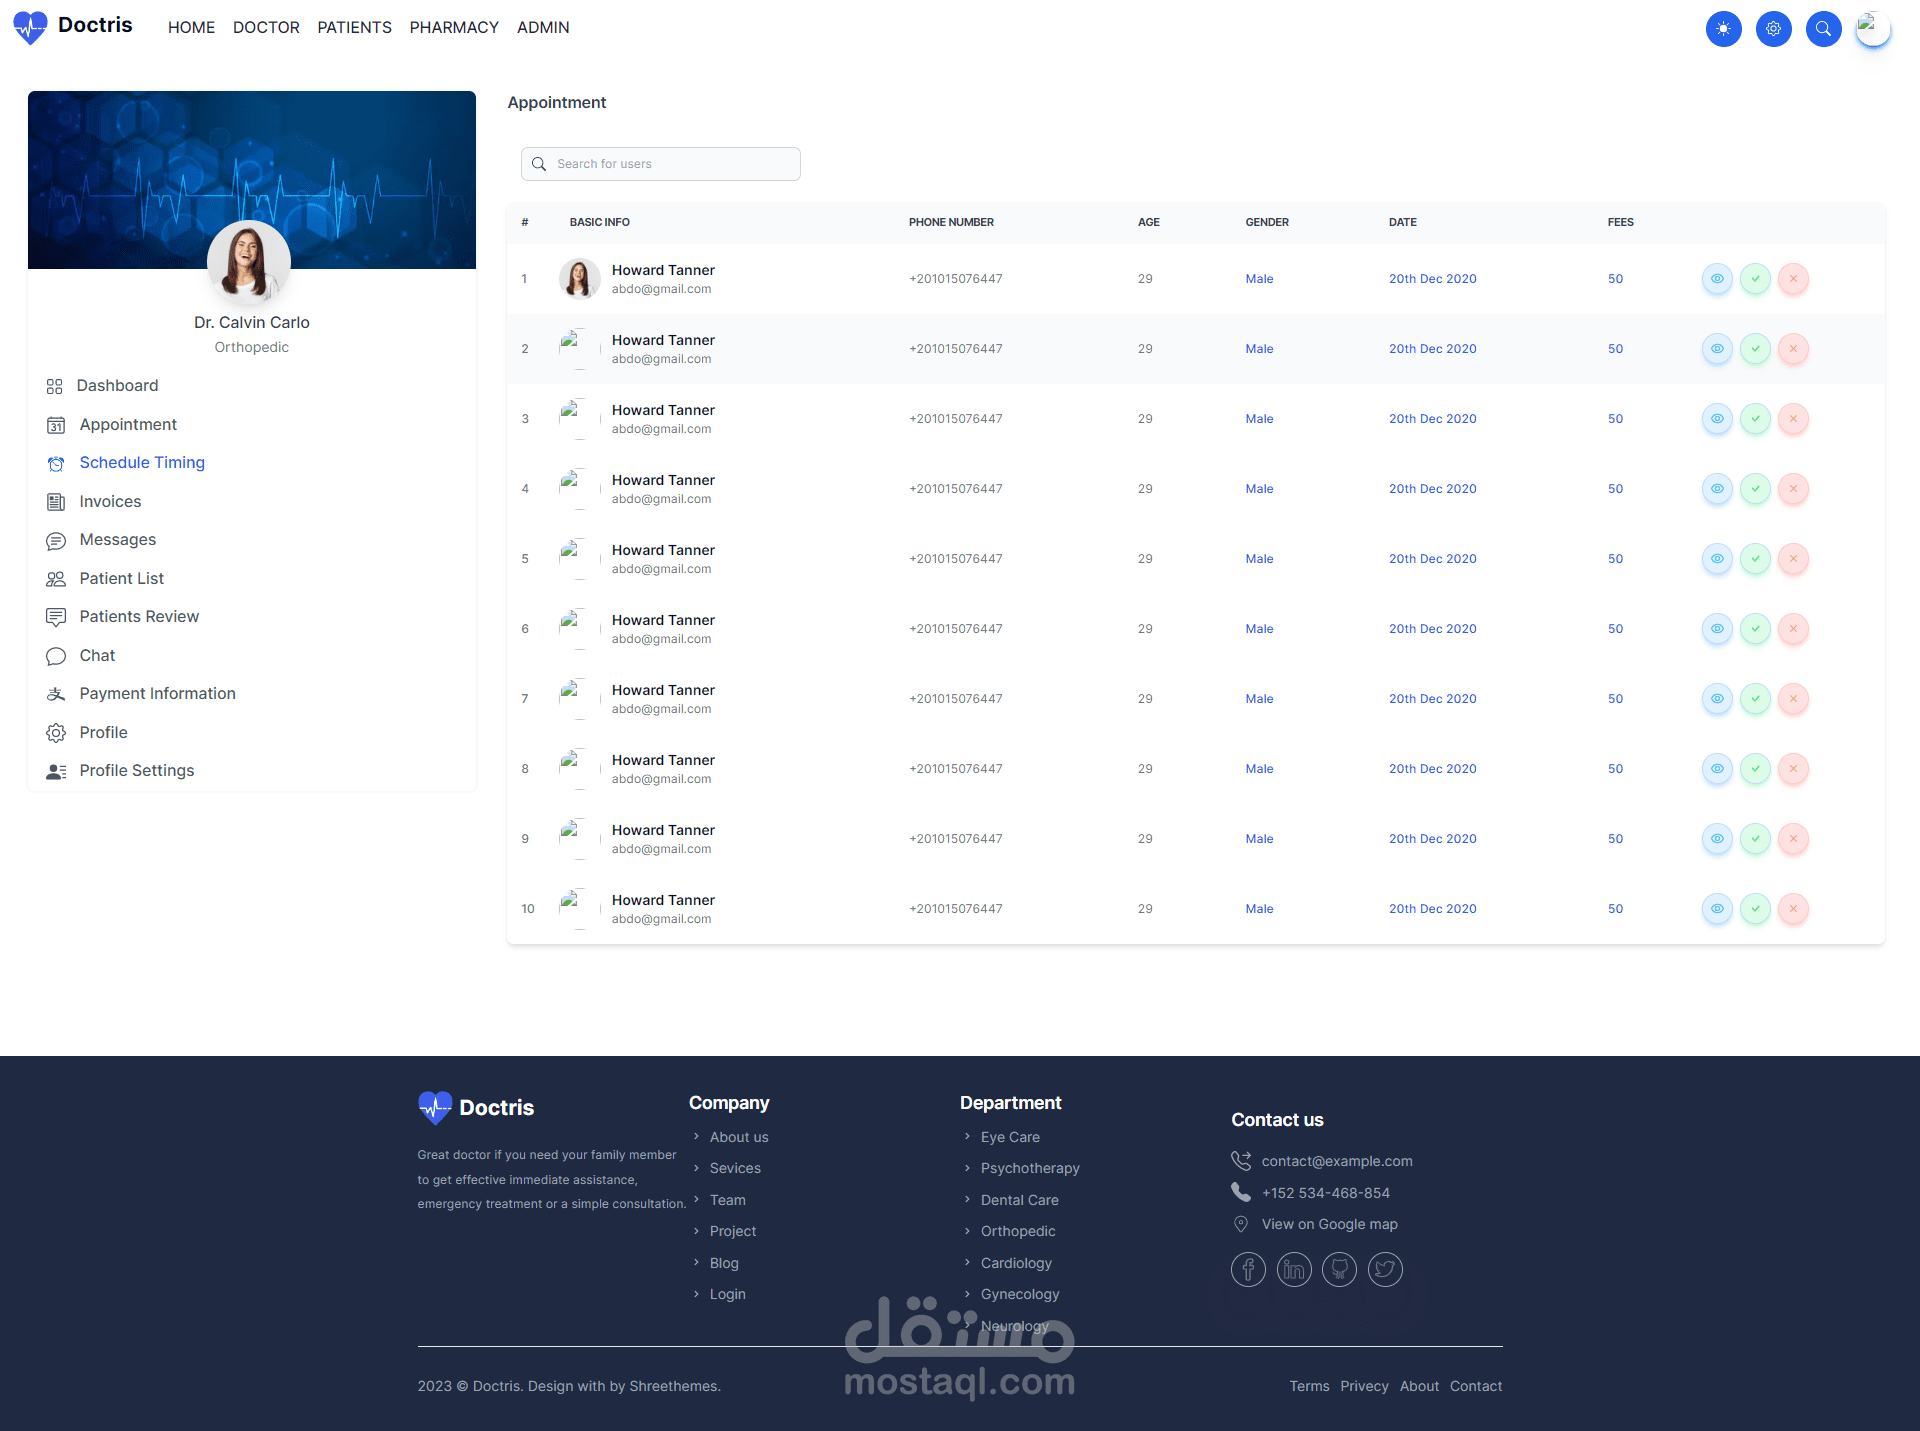Viewport: 1920px width, 1431px height.
Task: Expand the PHARMACY navigation menu
Action: (453, 28)
